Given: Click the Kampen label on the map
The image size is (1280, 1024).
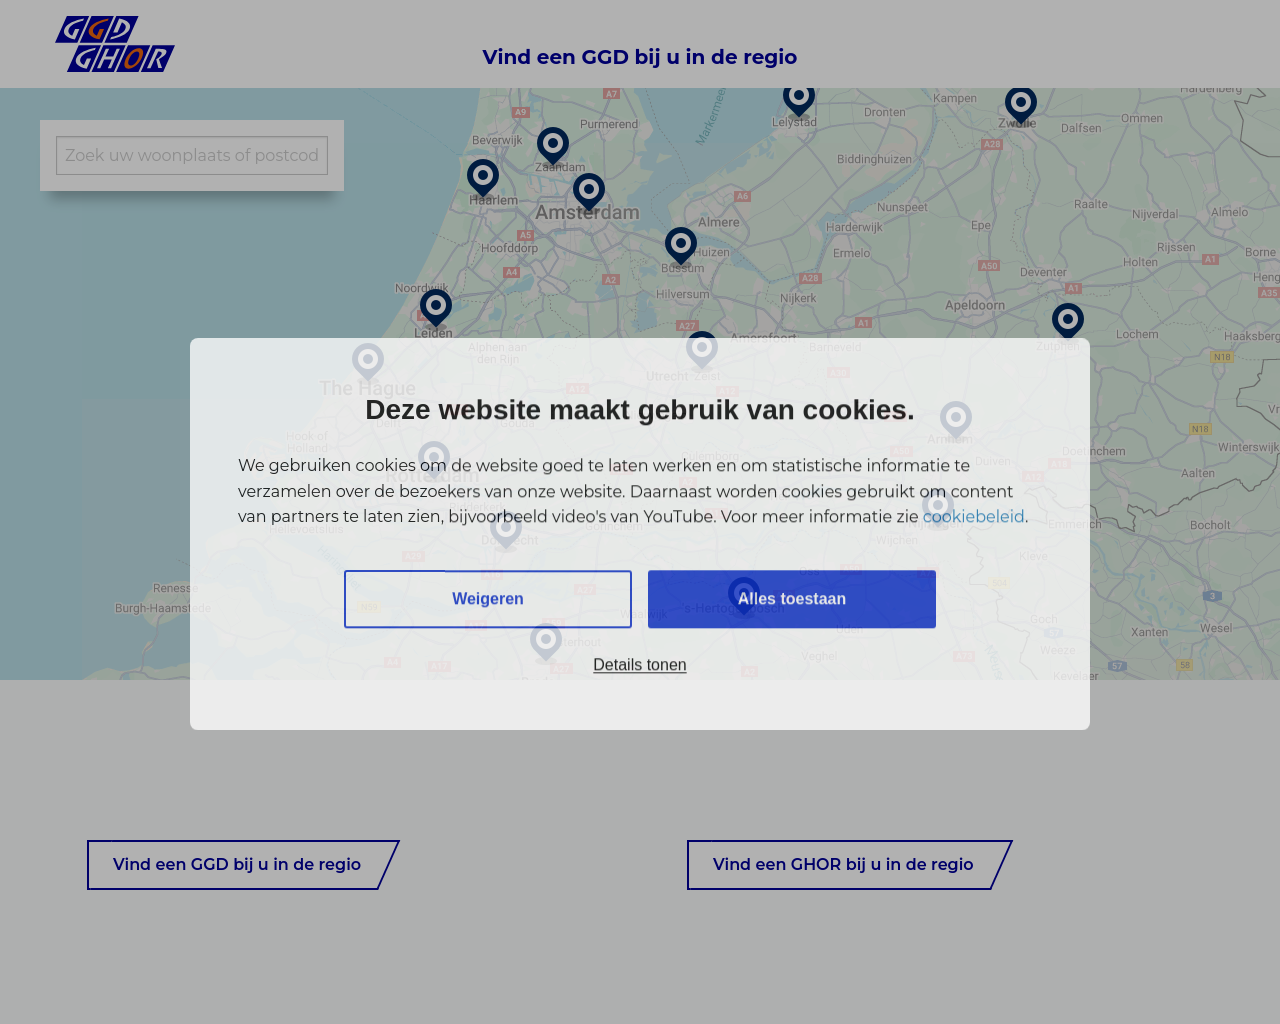Looking at the screenshot, I should pyautogui.click(x=955, y=98).
